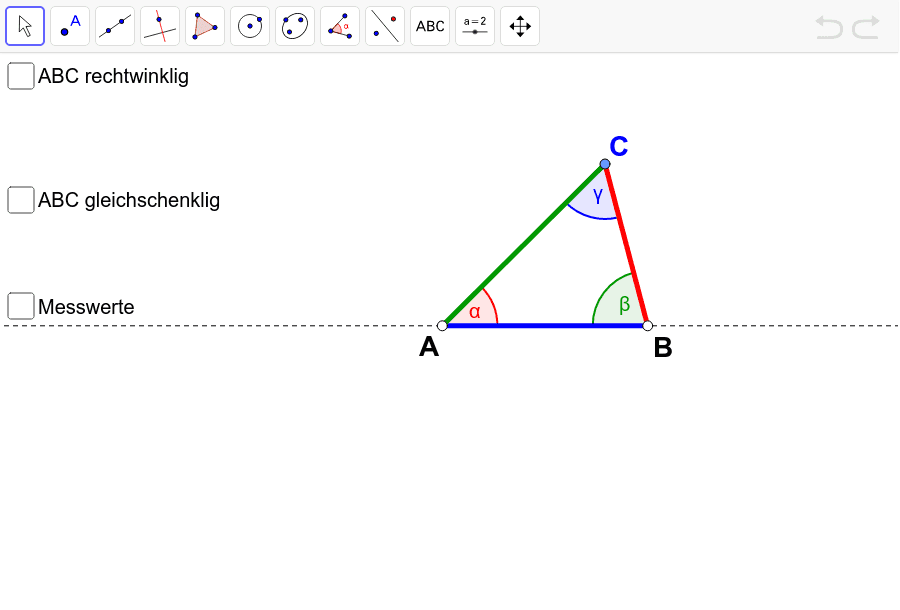Click vertex point A

pos(442,326)
